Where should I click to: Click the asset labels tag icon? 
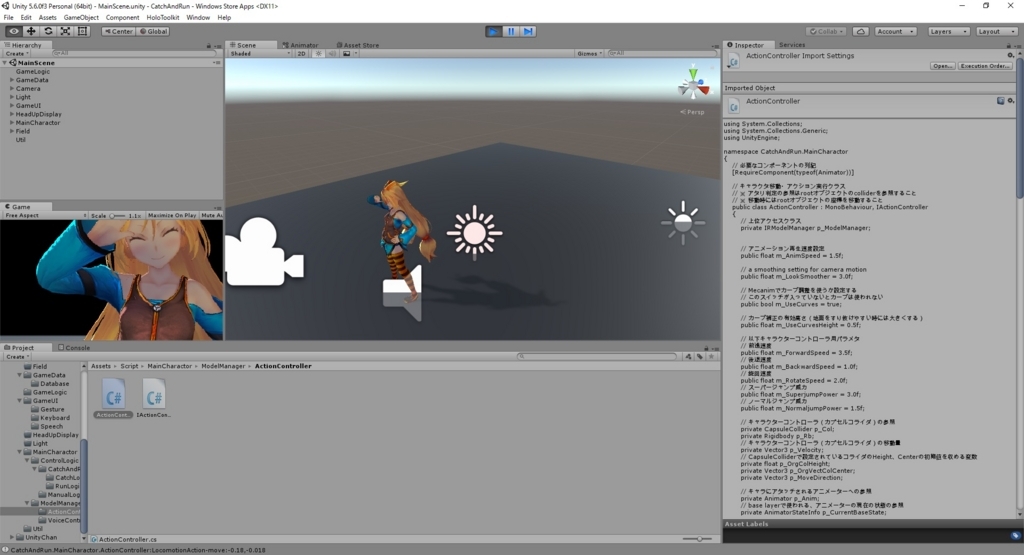[1015, 535]
